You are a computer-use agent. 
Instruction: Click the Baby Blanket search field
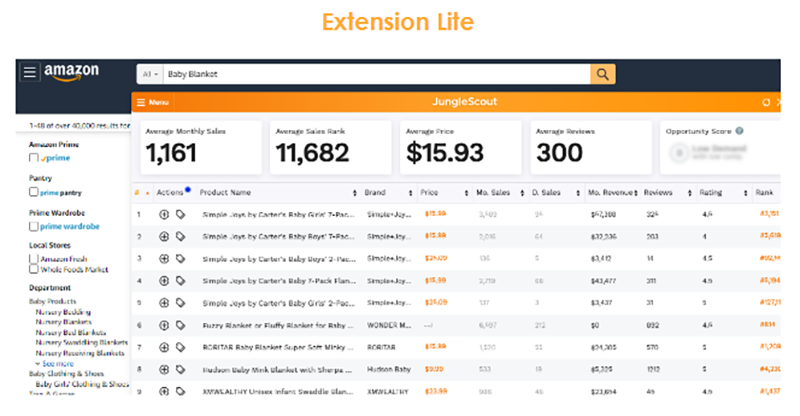click(377, 74)
